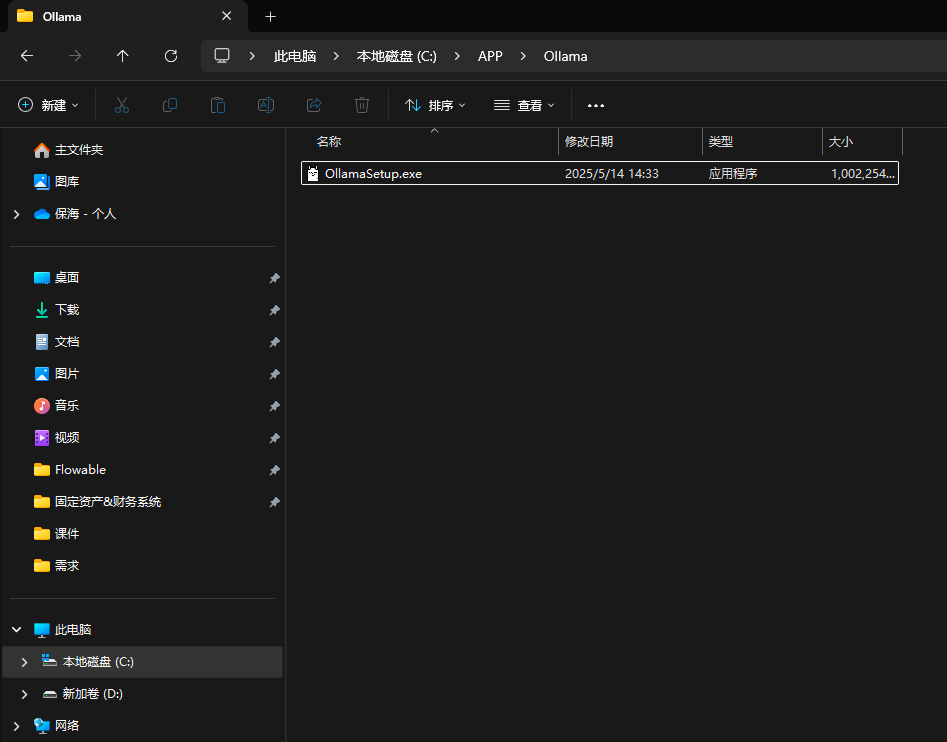Expand chevron between 本地磁盘 (C:) and APP
The image size is (947, 742).
pos(457,56)
